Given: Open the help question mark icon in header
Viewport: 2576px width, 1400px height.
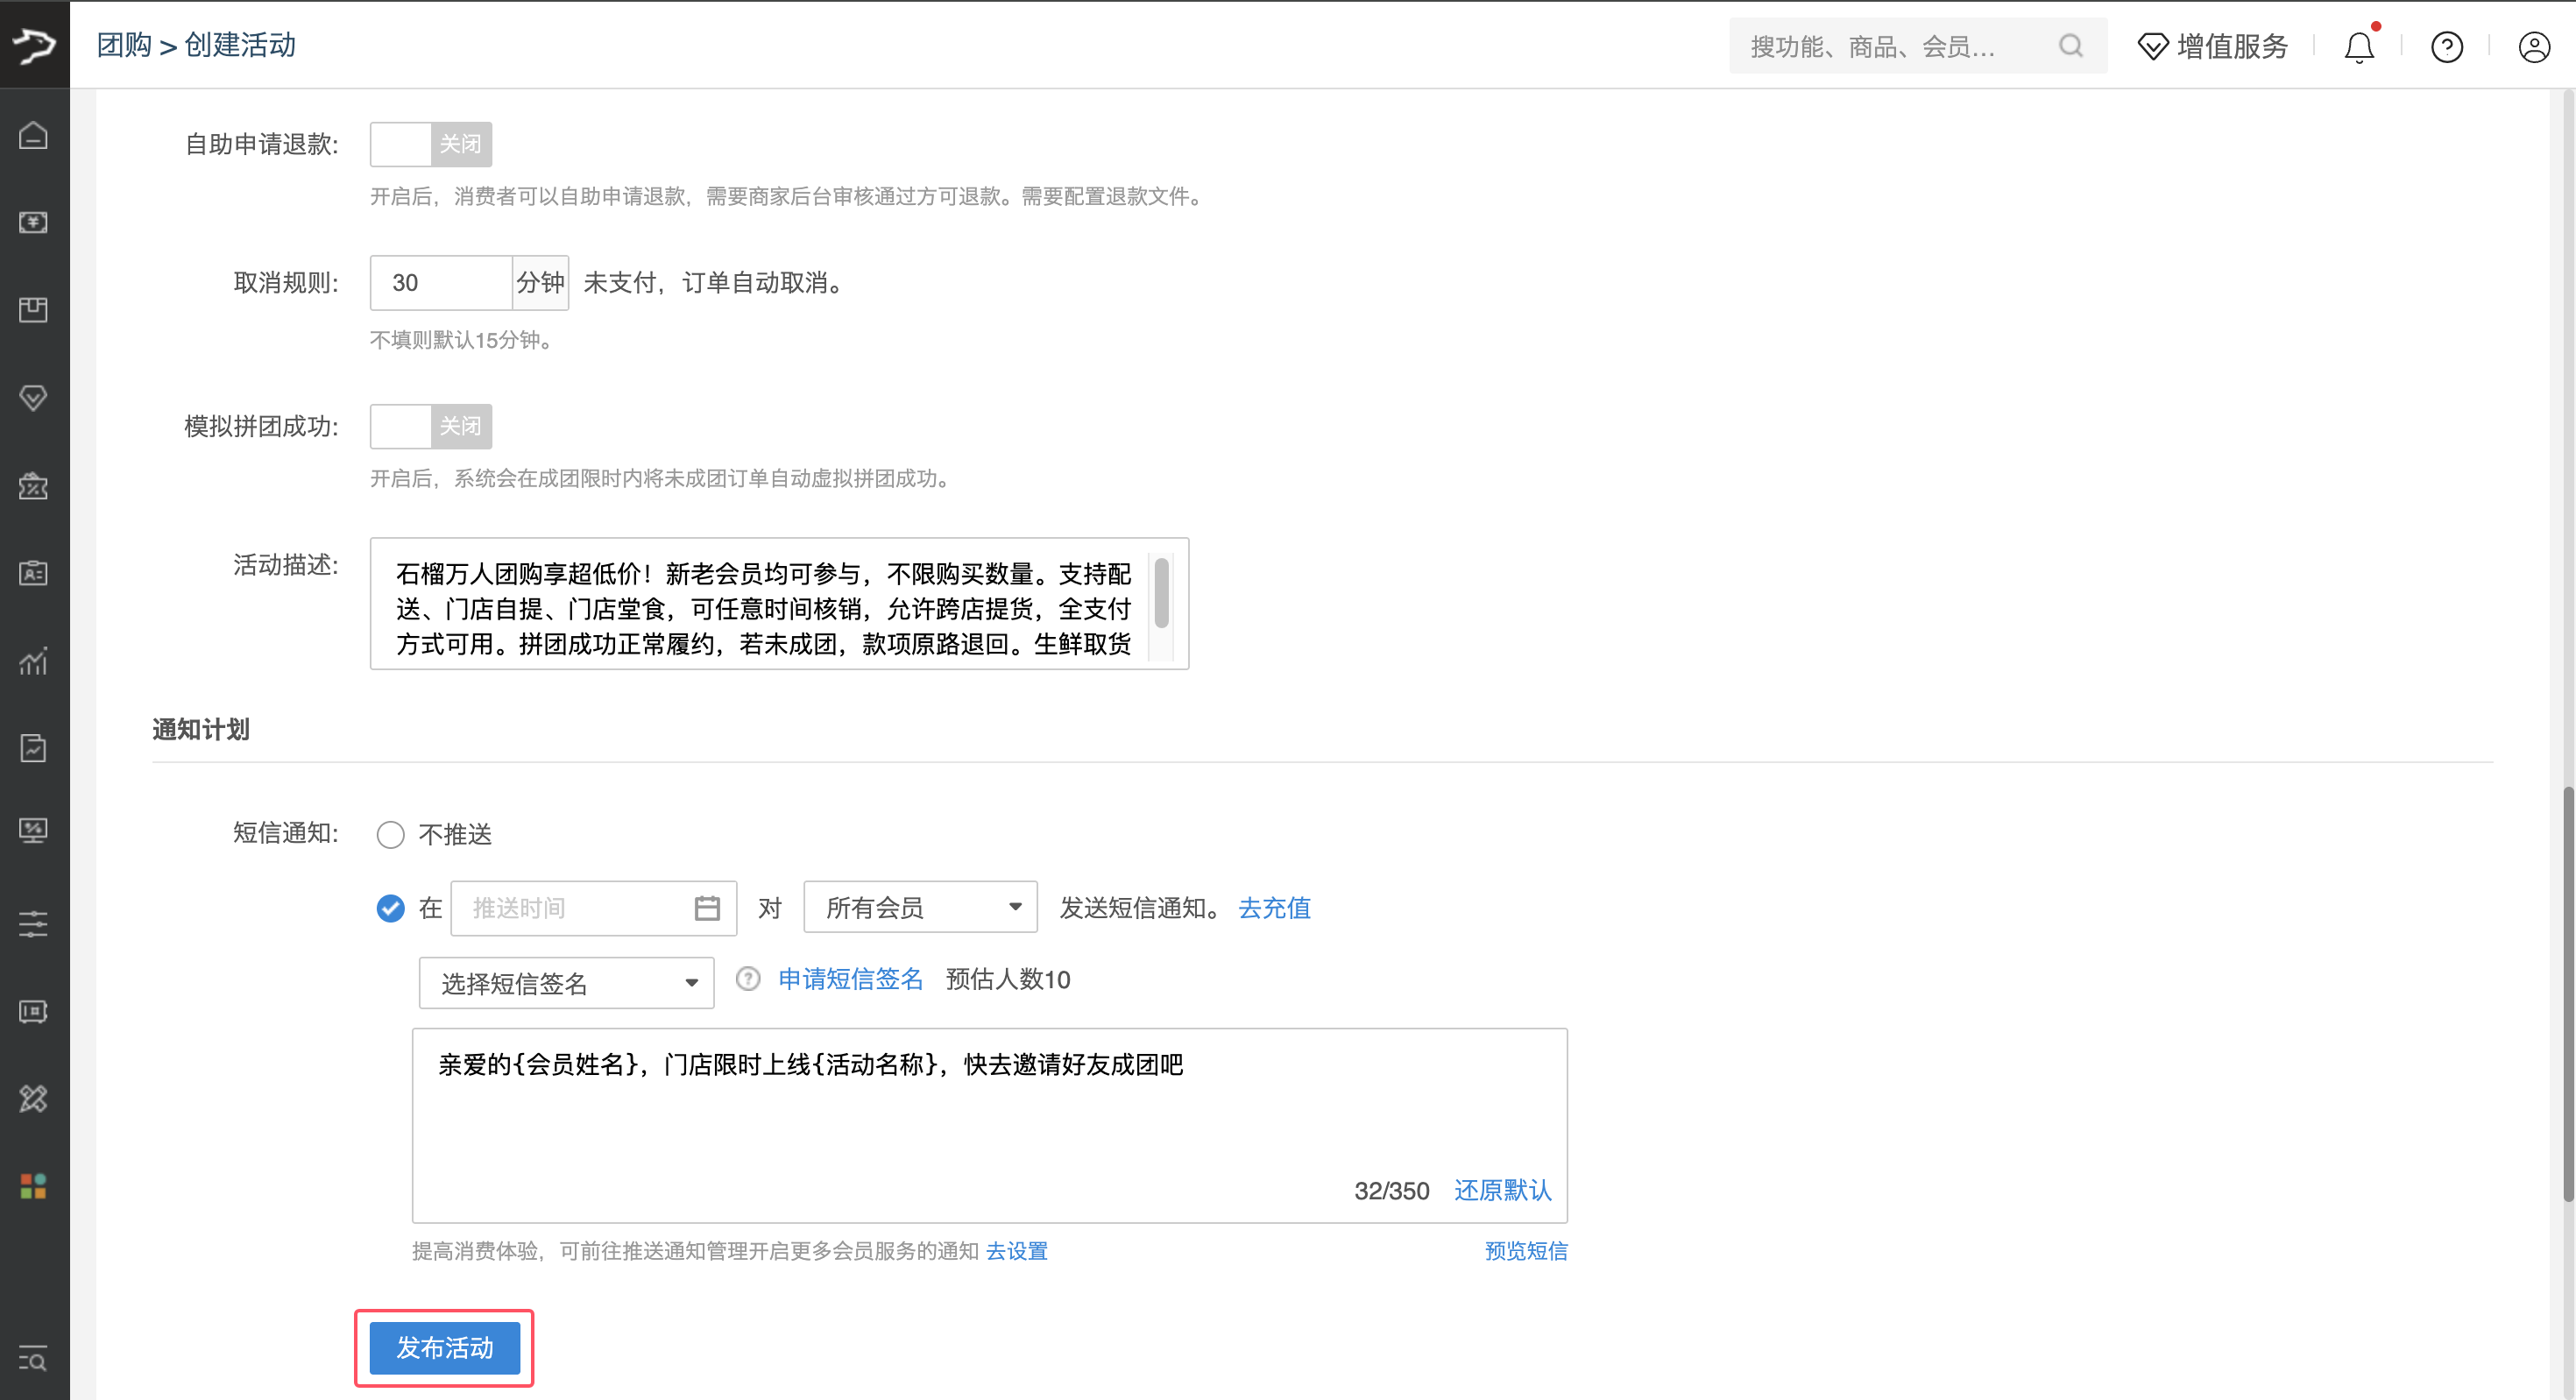Looking at the screenshot, I should pos(2447,47).
